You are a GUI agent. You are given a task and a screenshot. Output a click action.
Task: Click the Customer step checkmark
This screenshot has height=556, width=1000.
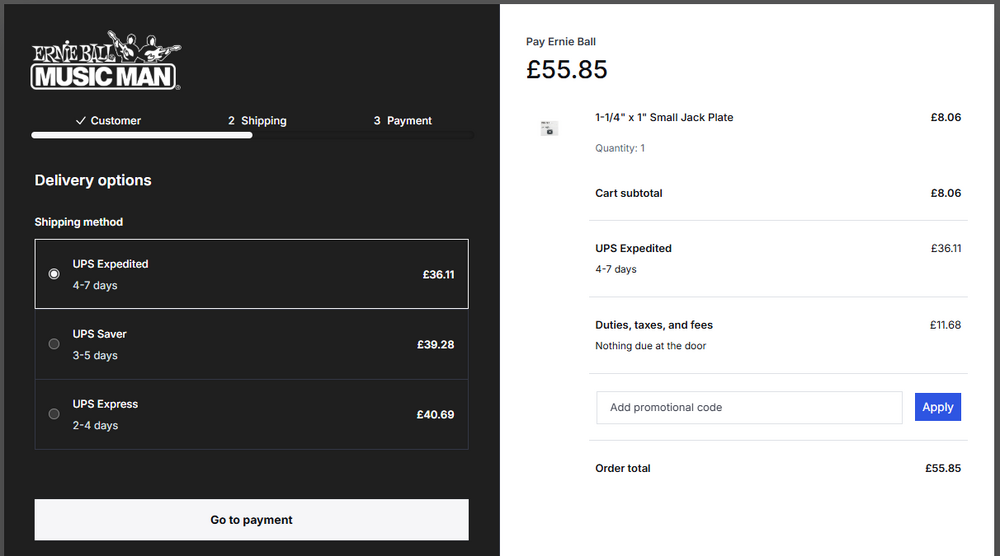pos(81,121)
